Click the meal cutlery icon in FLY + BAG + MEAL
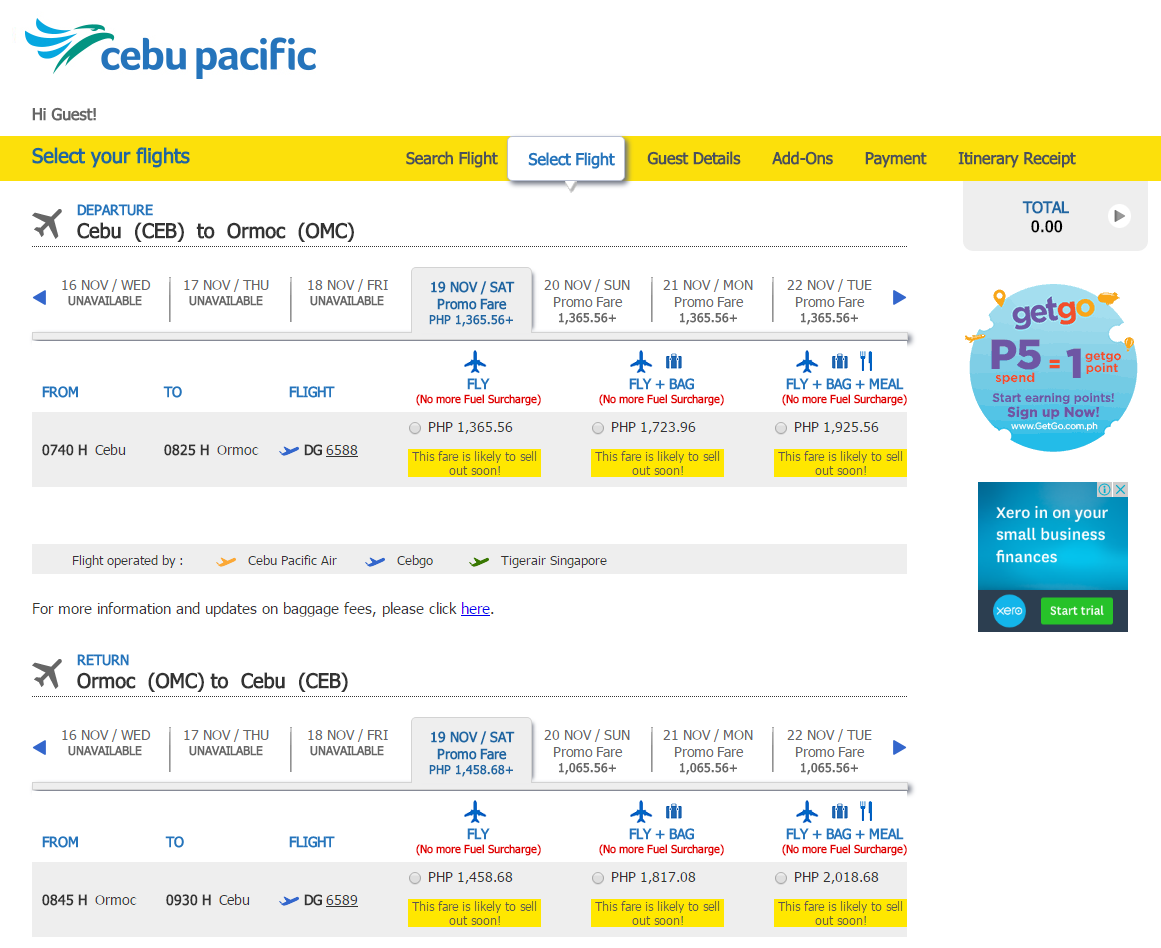 (x=867, y=360)
